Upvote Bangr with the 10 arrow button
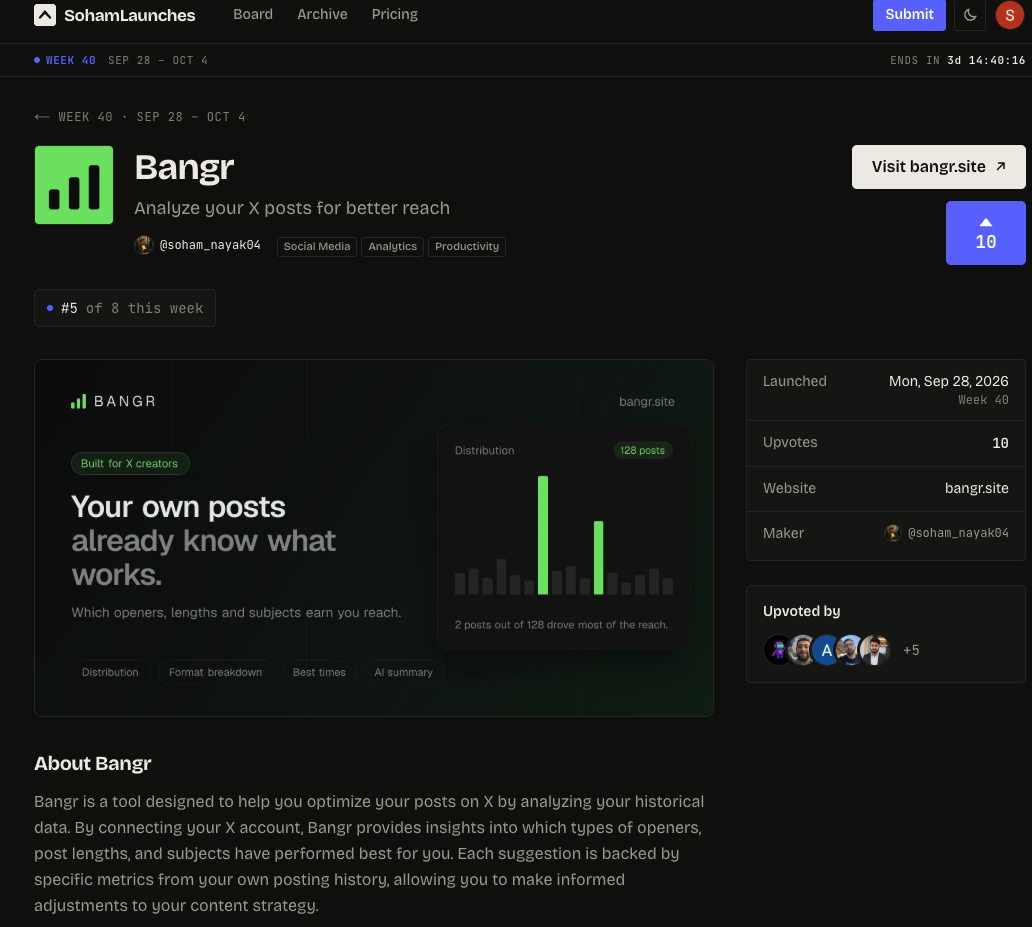 pos(985,233)
